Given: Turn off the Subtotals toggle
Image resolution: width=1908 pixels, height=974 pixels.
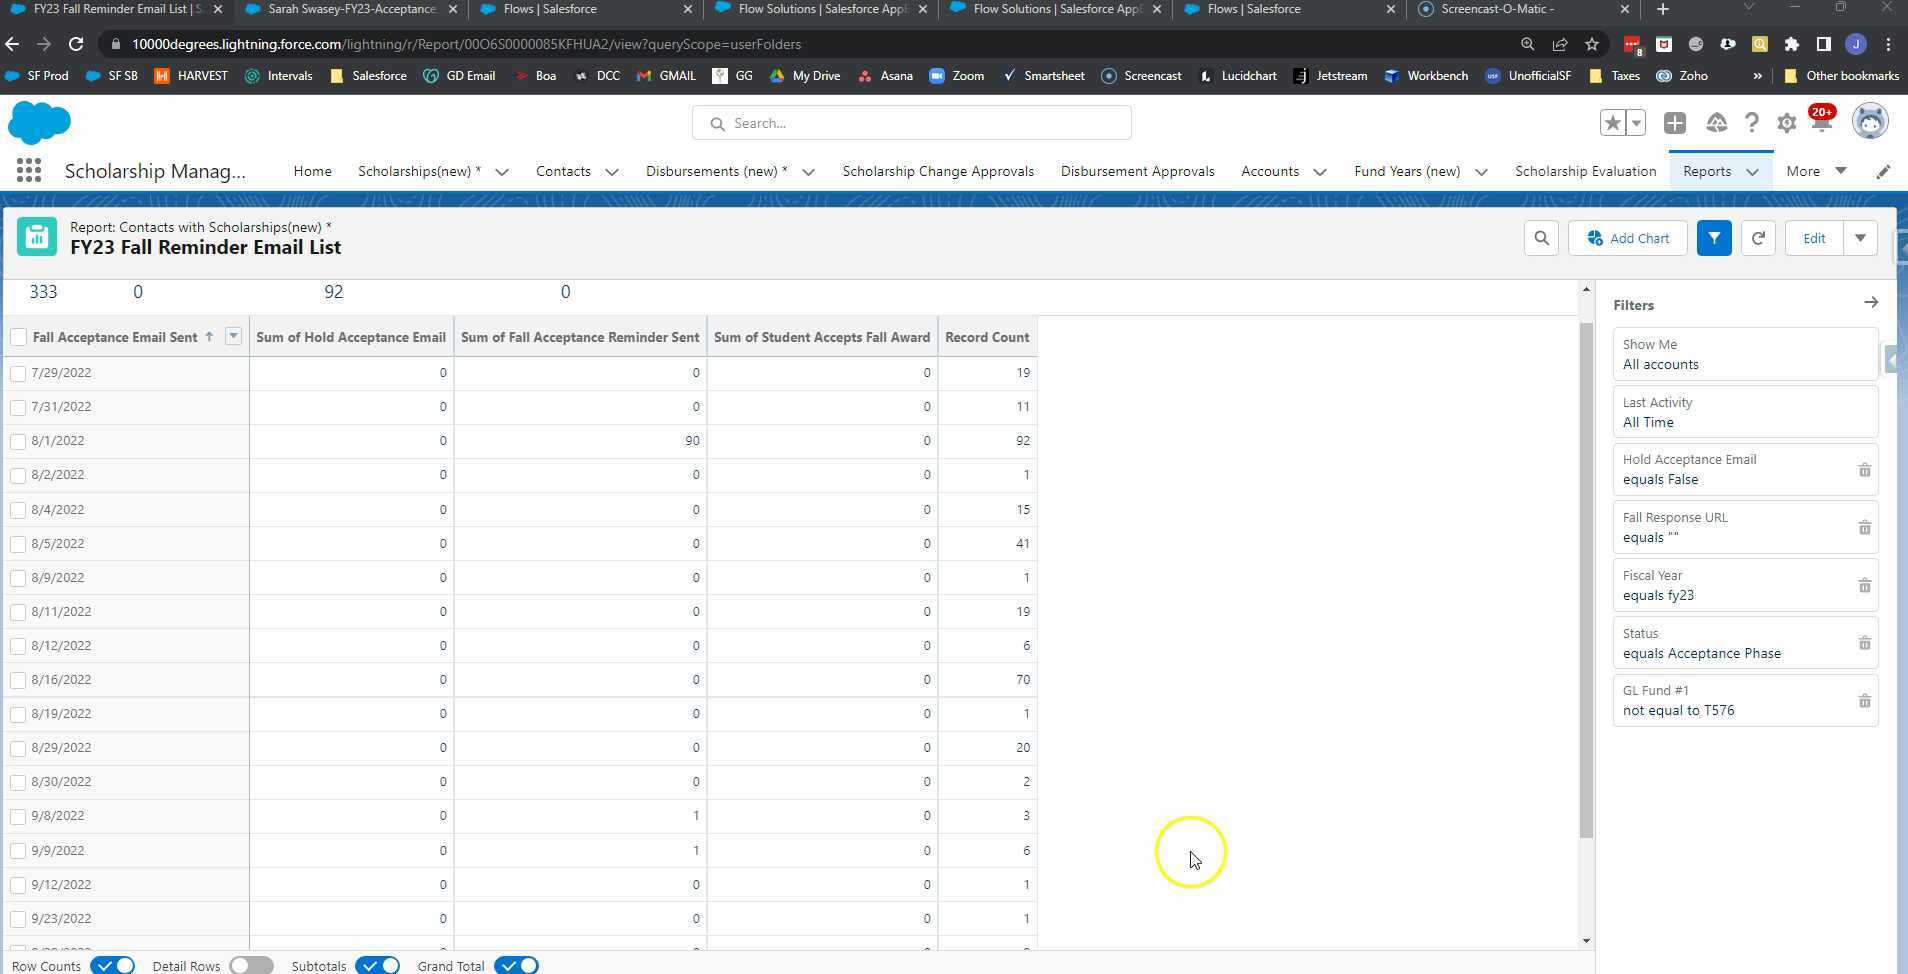Looking at the screenshot, I should click(377, 965).
